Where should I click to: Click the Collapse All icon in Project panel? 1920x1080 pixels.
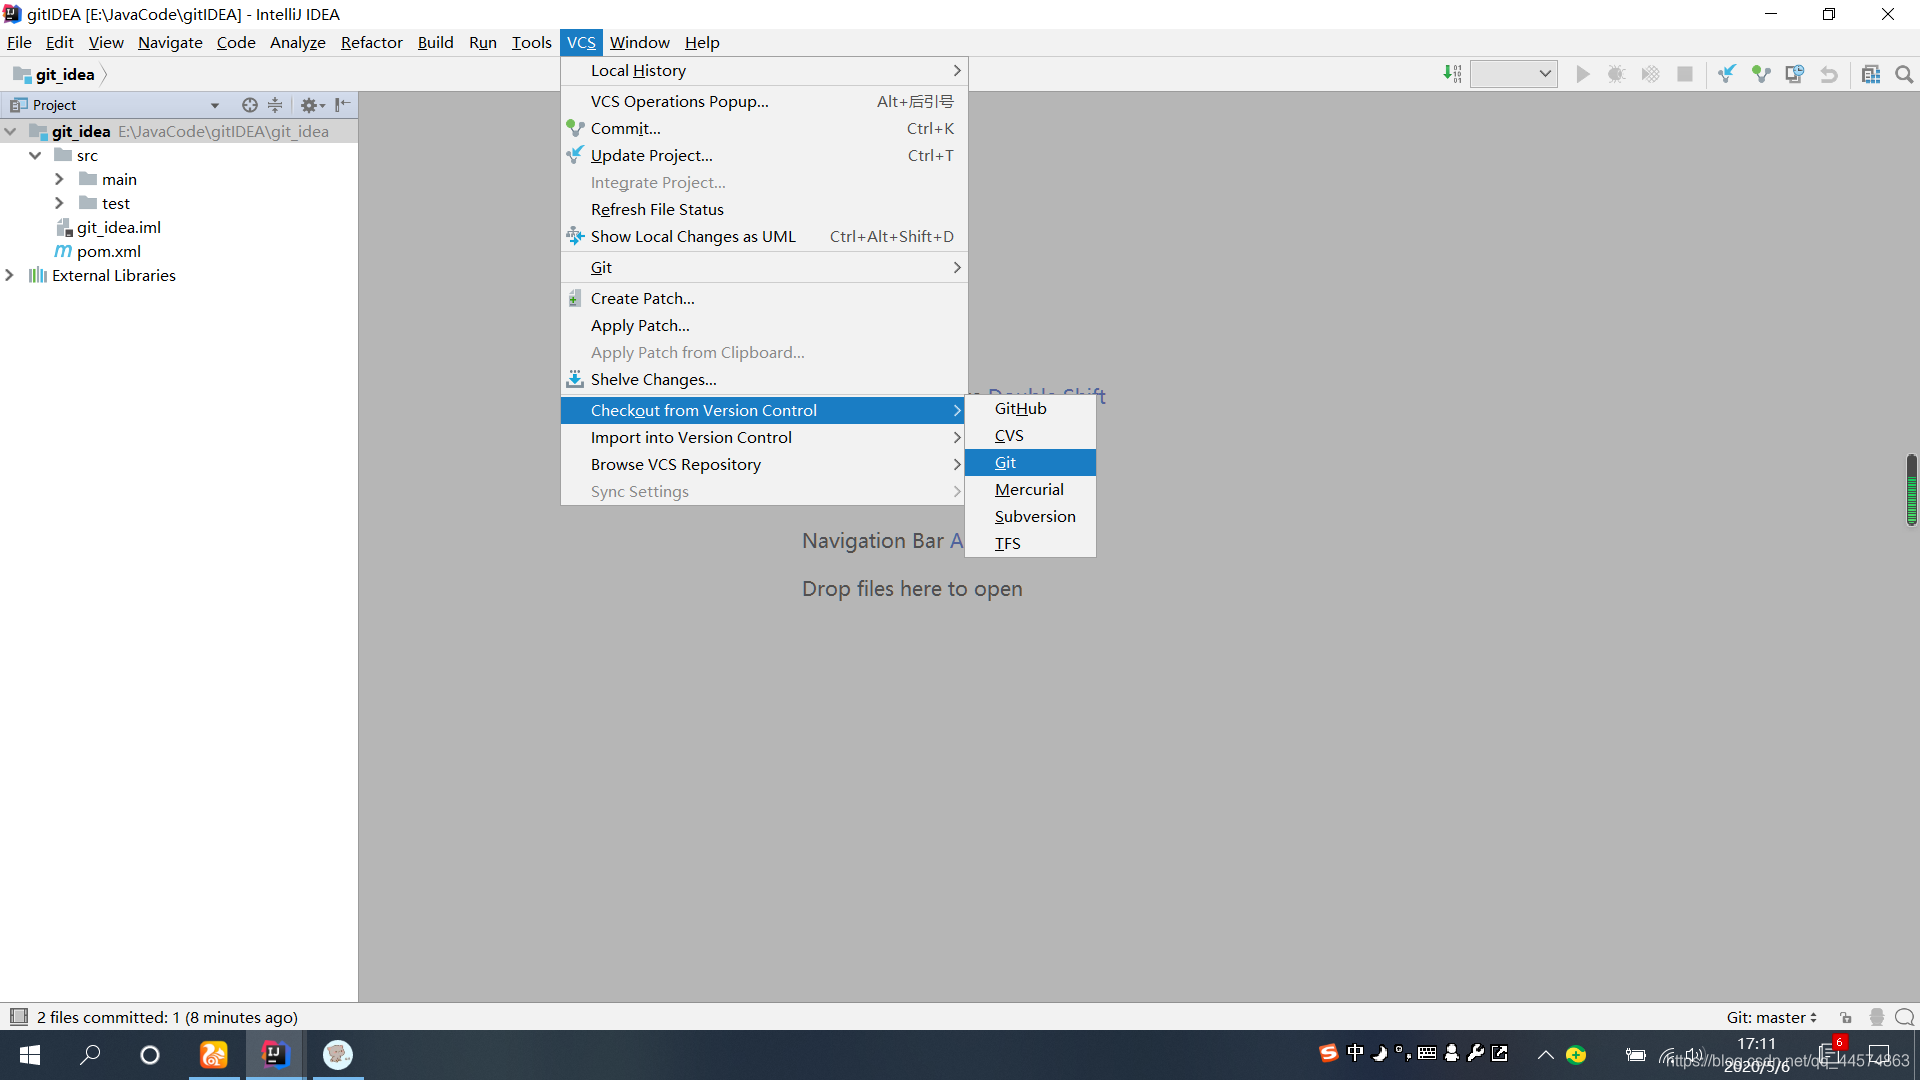pyautogui.click(x=275, y=105)
